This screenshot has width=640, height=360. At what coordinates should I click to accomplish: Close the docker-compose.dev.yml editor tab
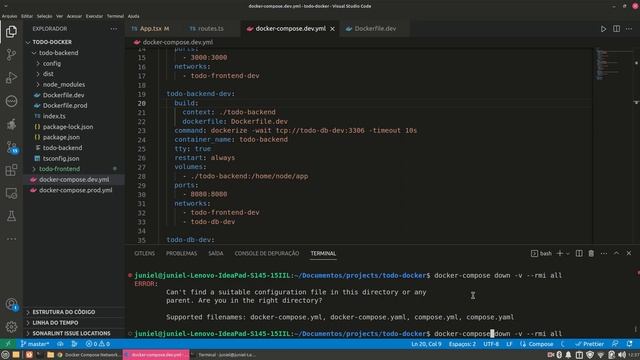click(x=333, y=29)
